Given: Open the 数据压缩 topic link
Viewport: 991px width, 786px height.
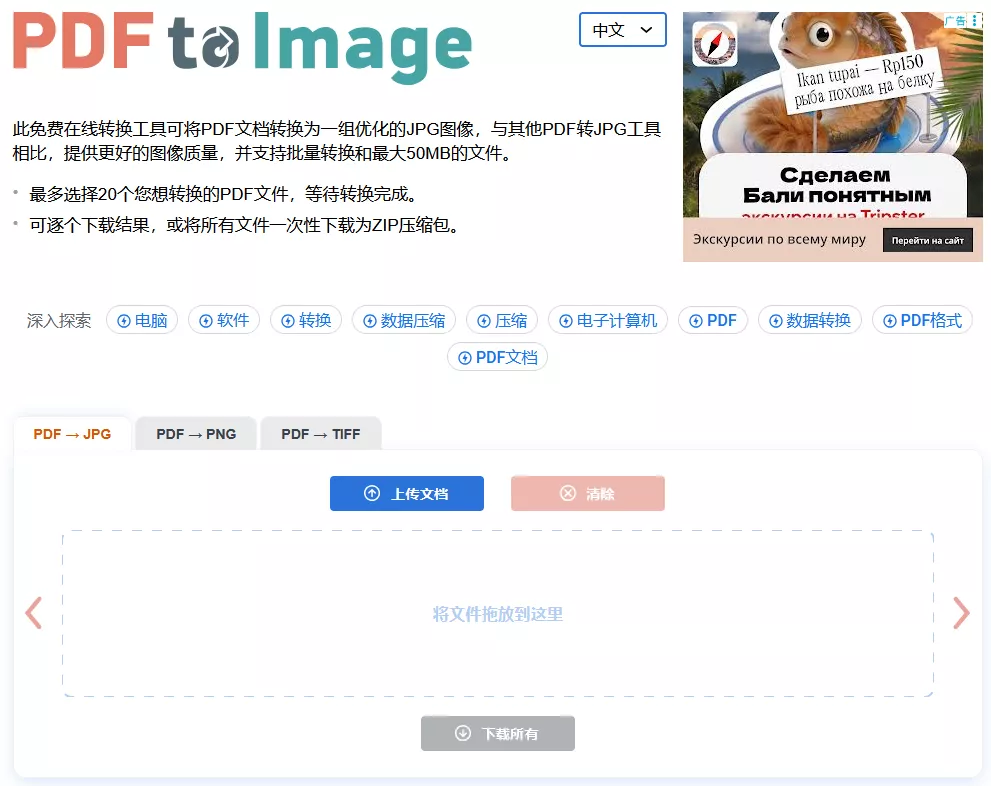Looking at the screenshot, I should tap(404, 320).
